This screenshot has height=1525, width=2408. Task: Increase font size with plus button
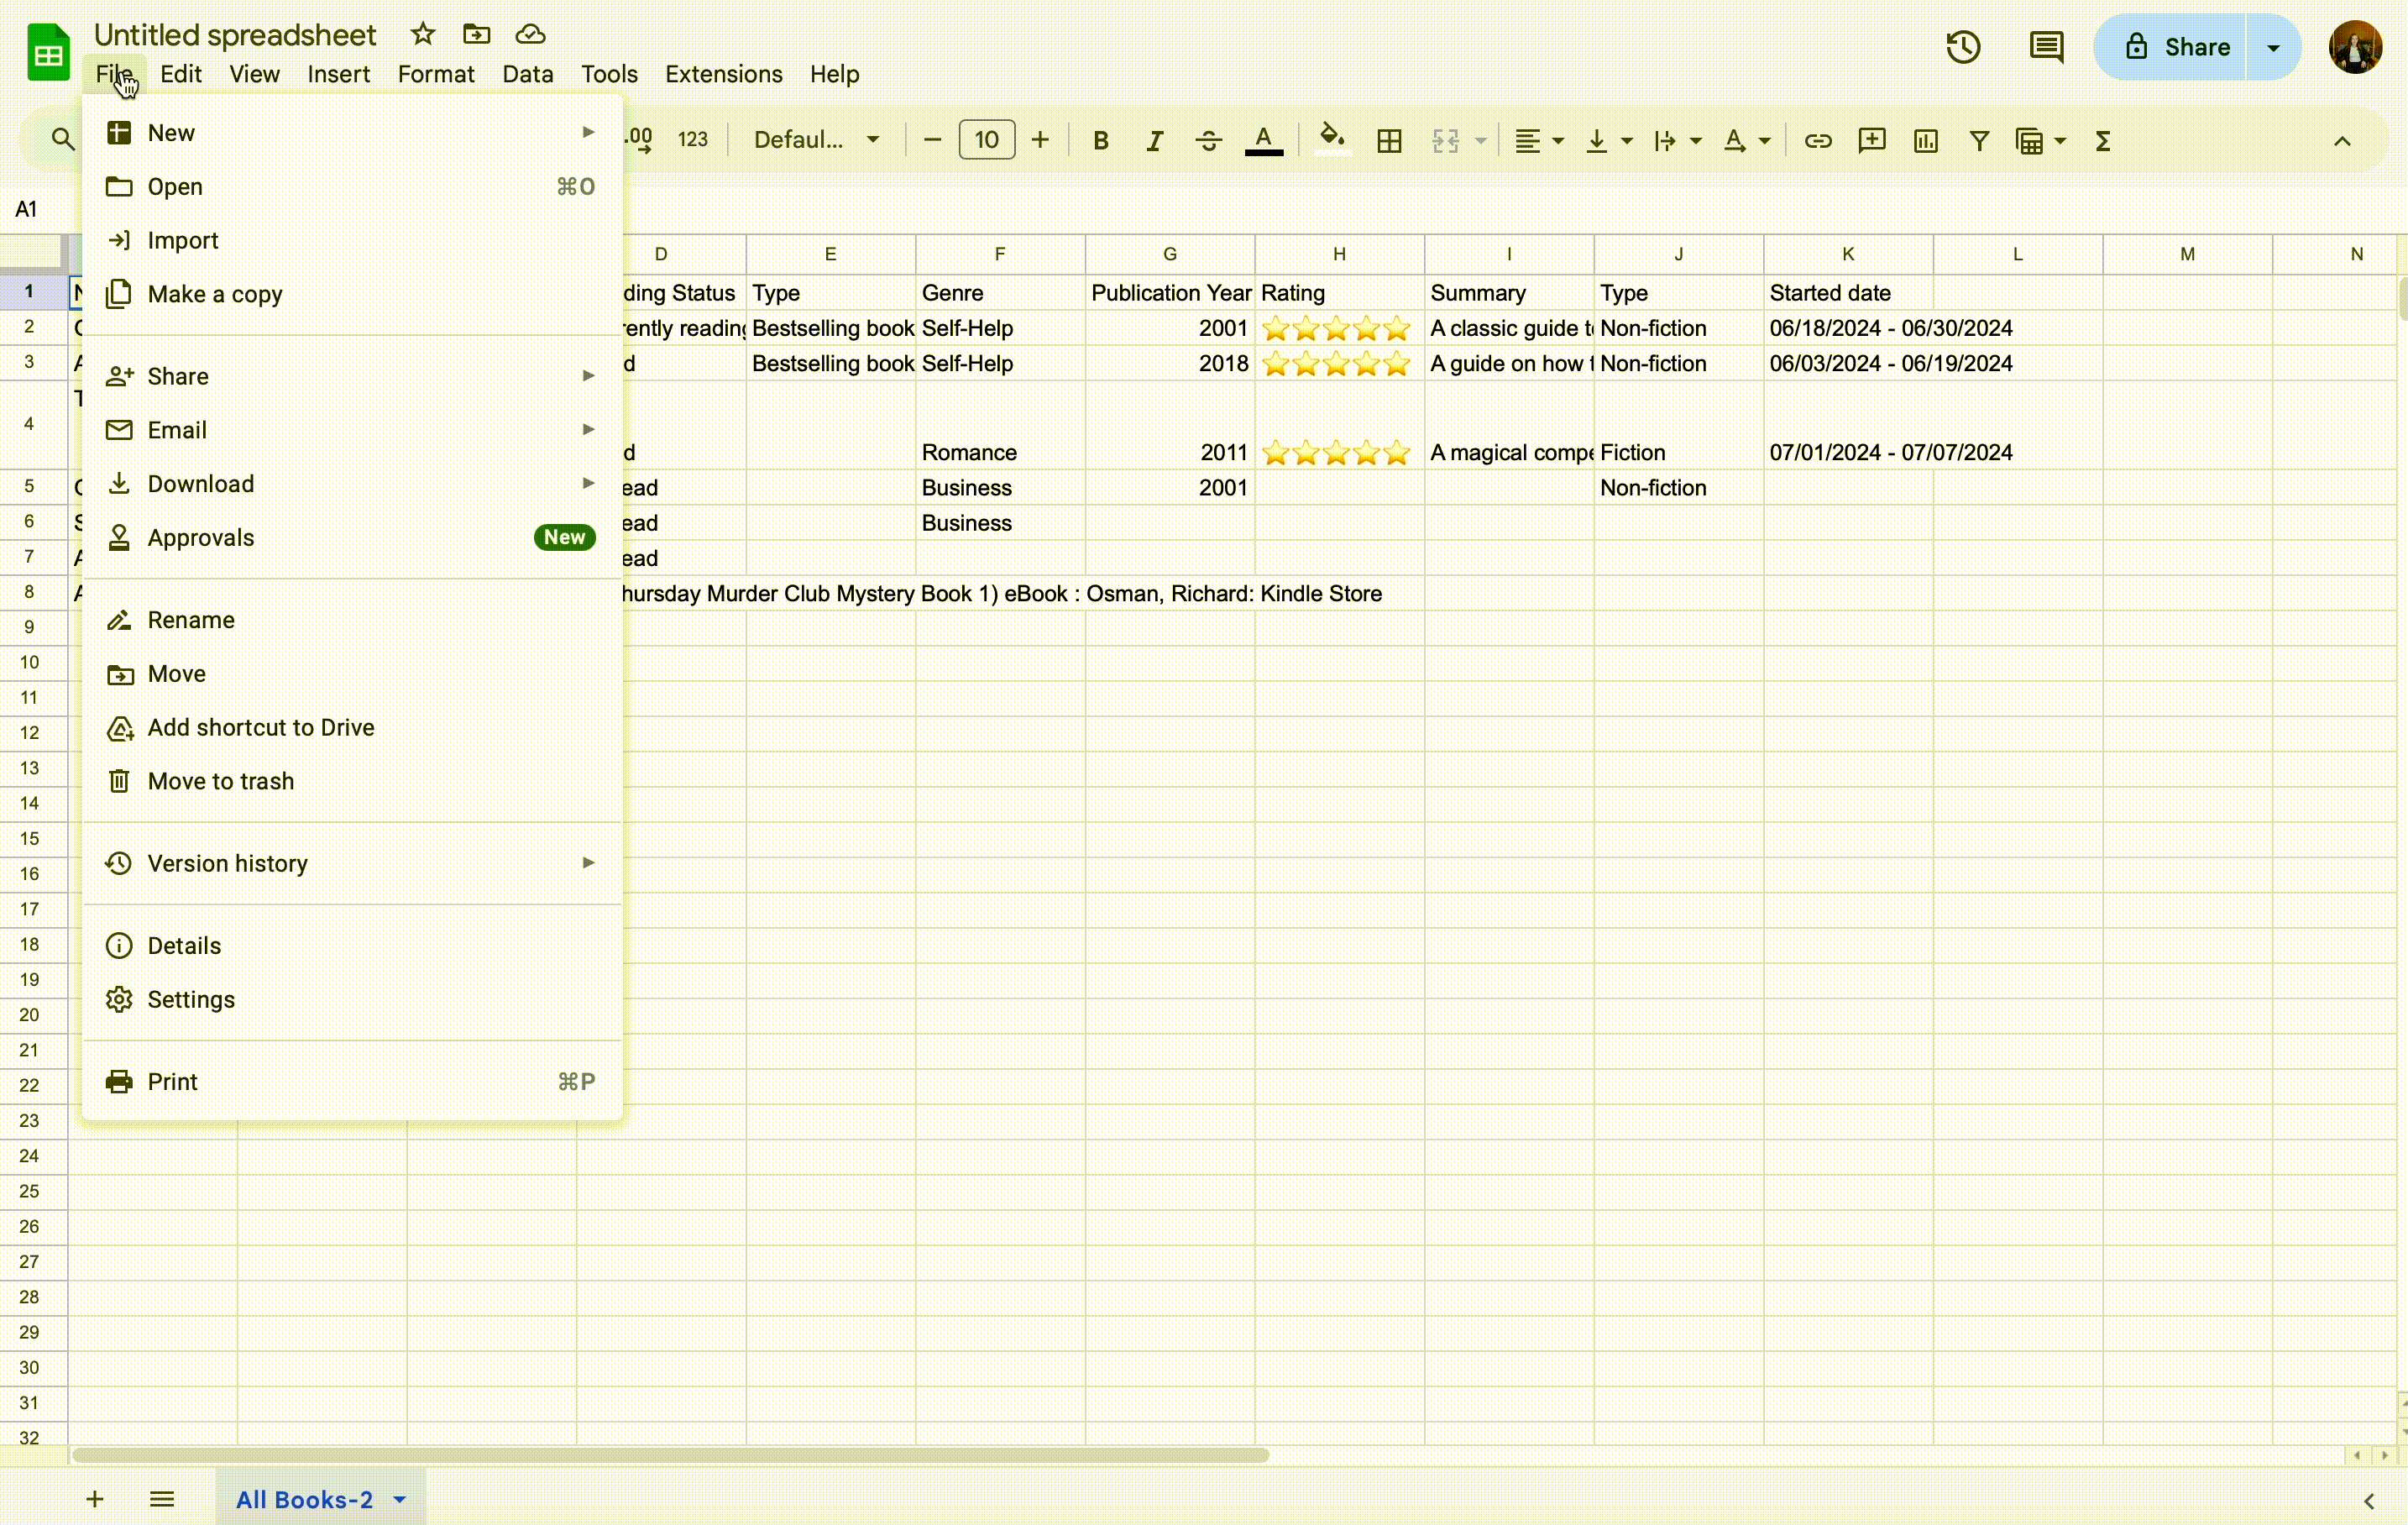pyautogui.click(x=1040, y=140)
